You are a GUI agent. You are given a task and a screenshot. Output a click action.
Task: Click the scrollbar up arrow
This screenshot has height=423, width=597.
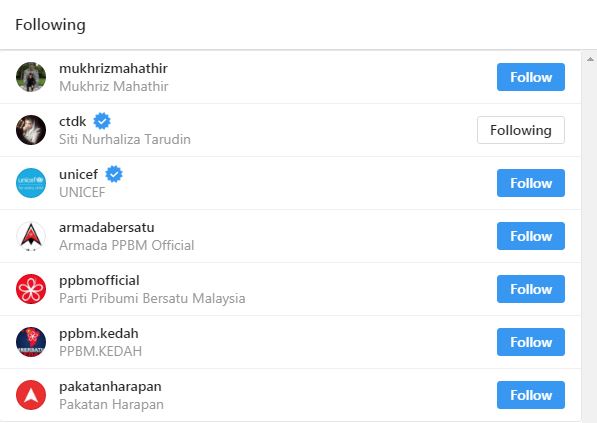[590, 59]
